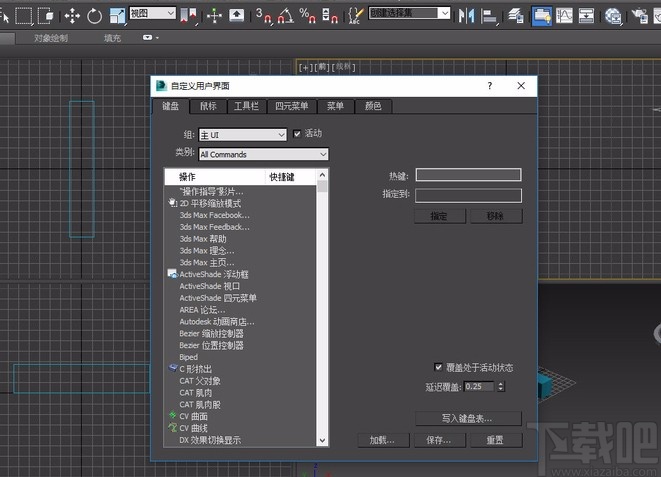This screenshot has height=477, width=661.
Task: Click the action list scroll-up arrow
Action: 322,174
